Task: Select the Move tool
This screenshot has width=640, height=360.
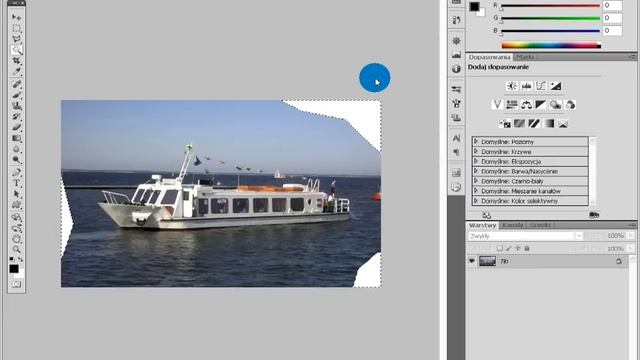Action: tap(16, 18)
